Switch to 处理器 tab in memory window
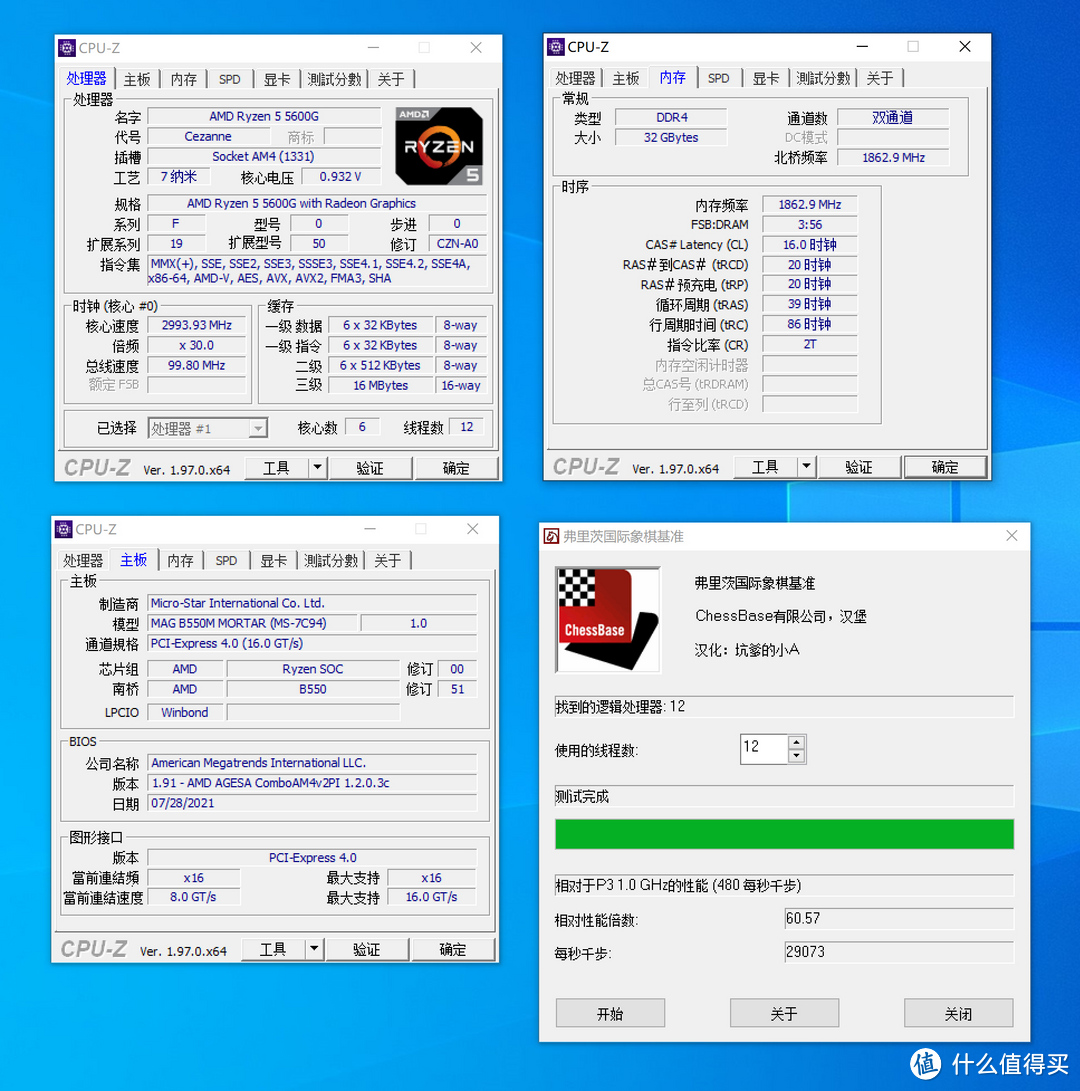The width and height of the screenshot is (1080, 1091). 575,78
